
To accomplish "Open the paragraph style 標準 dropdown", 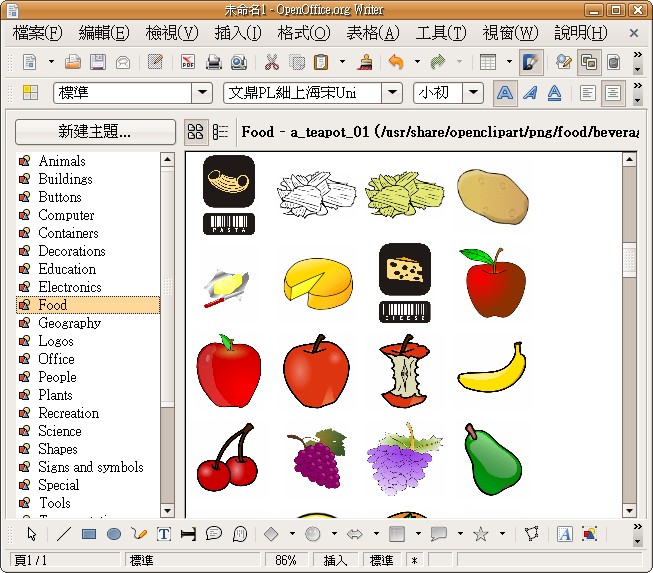I will (x=202, y=92).
